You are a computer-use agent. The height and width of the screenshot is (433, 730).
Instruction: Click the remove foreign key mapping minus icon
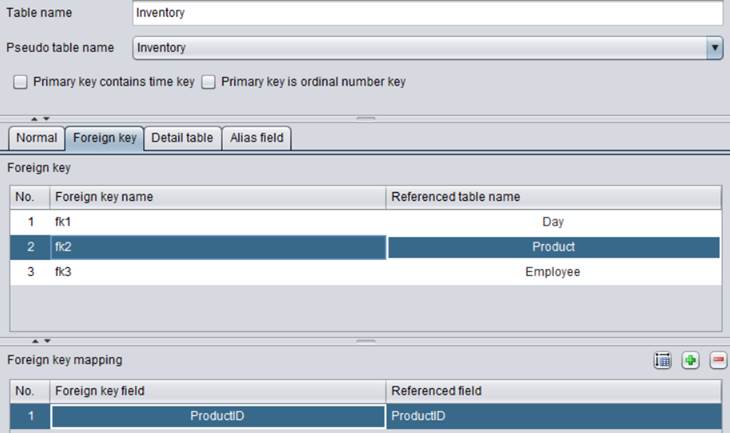[x=718, y=360]
